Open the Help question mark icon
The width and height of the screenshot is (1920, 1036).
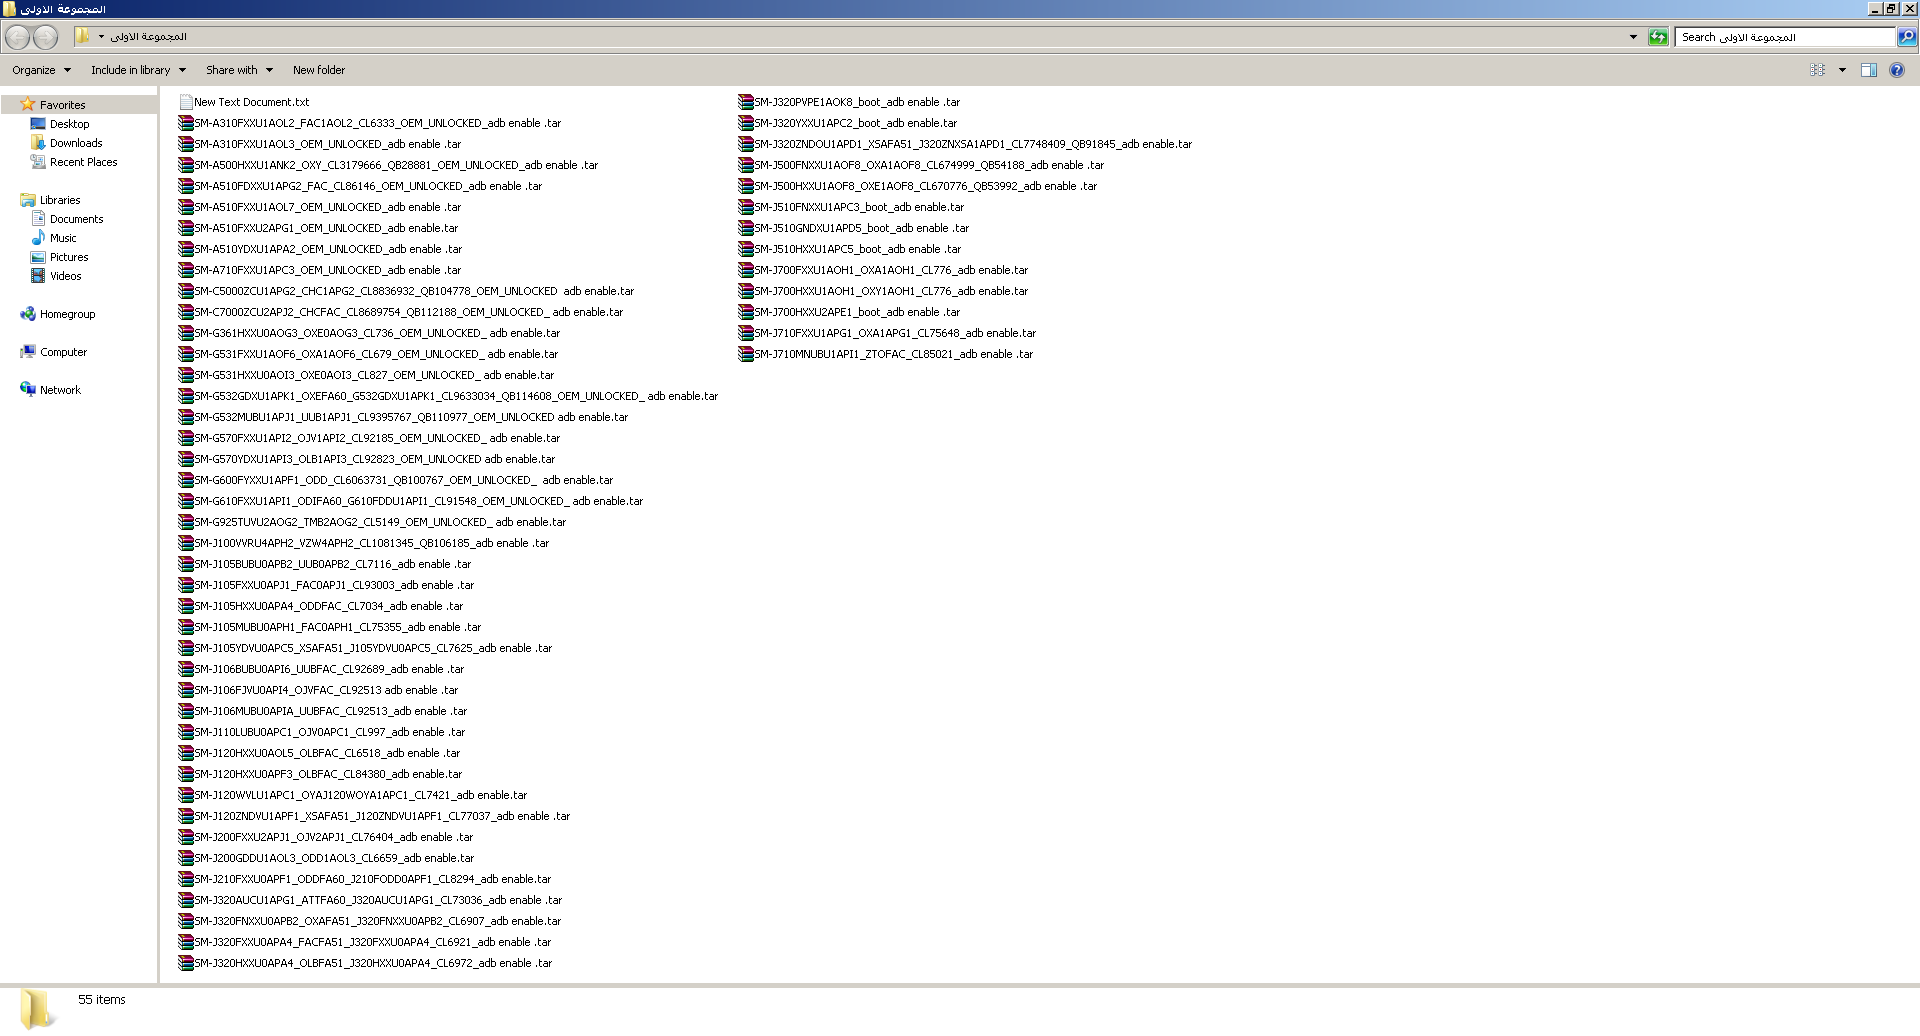(x=1897, y=70)
